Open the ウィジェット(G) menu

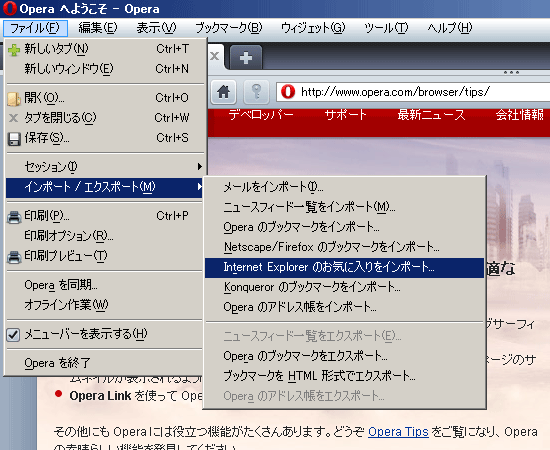313,28
